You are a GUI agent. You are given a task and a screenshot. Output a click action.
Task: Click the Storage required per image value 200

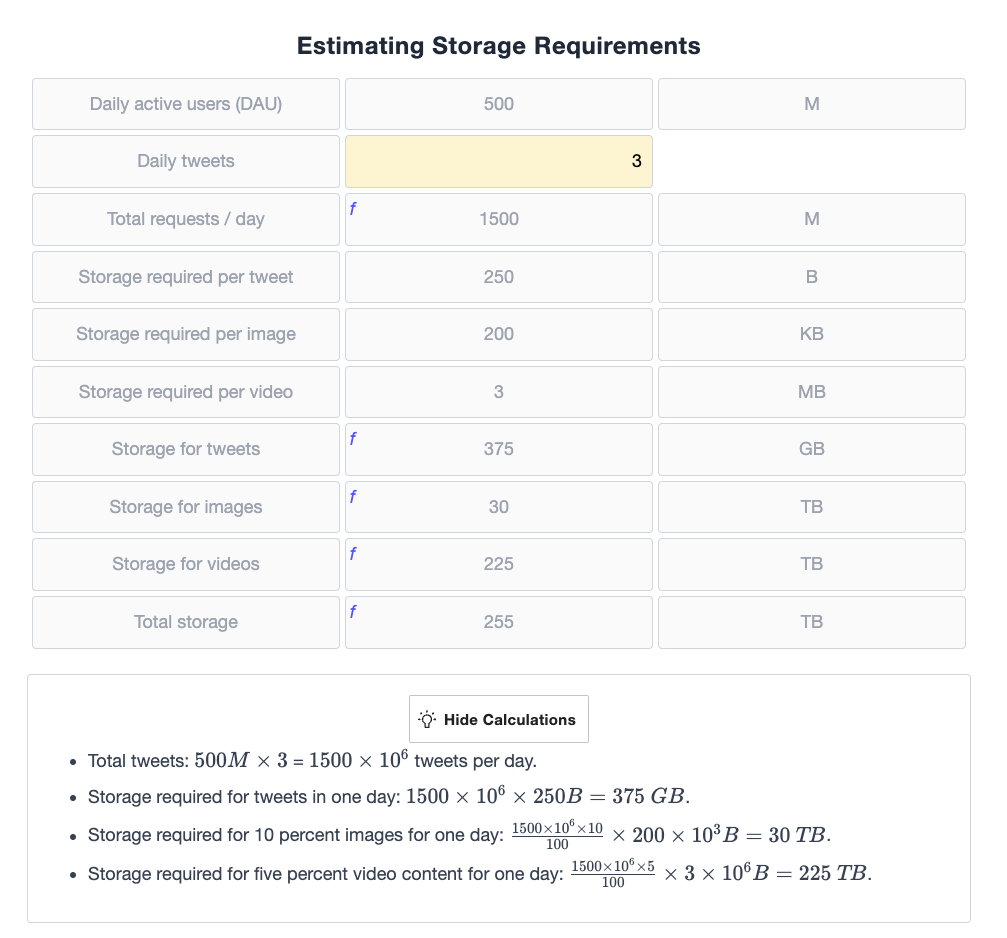coord(498,334)
